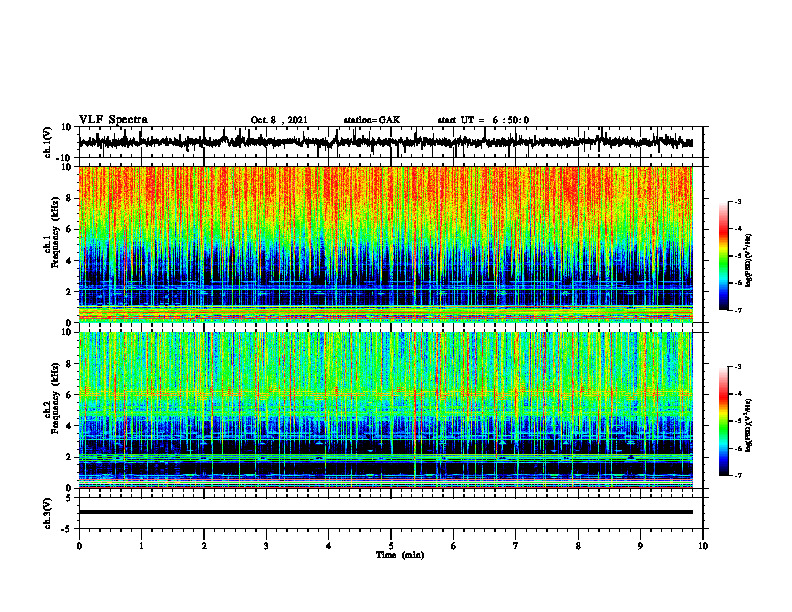Click the ch.1 voltage waveform trace panel
Screen dimensions: 792x612
click(x=390, y=142)
